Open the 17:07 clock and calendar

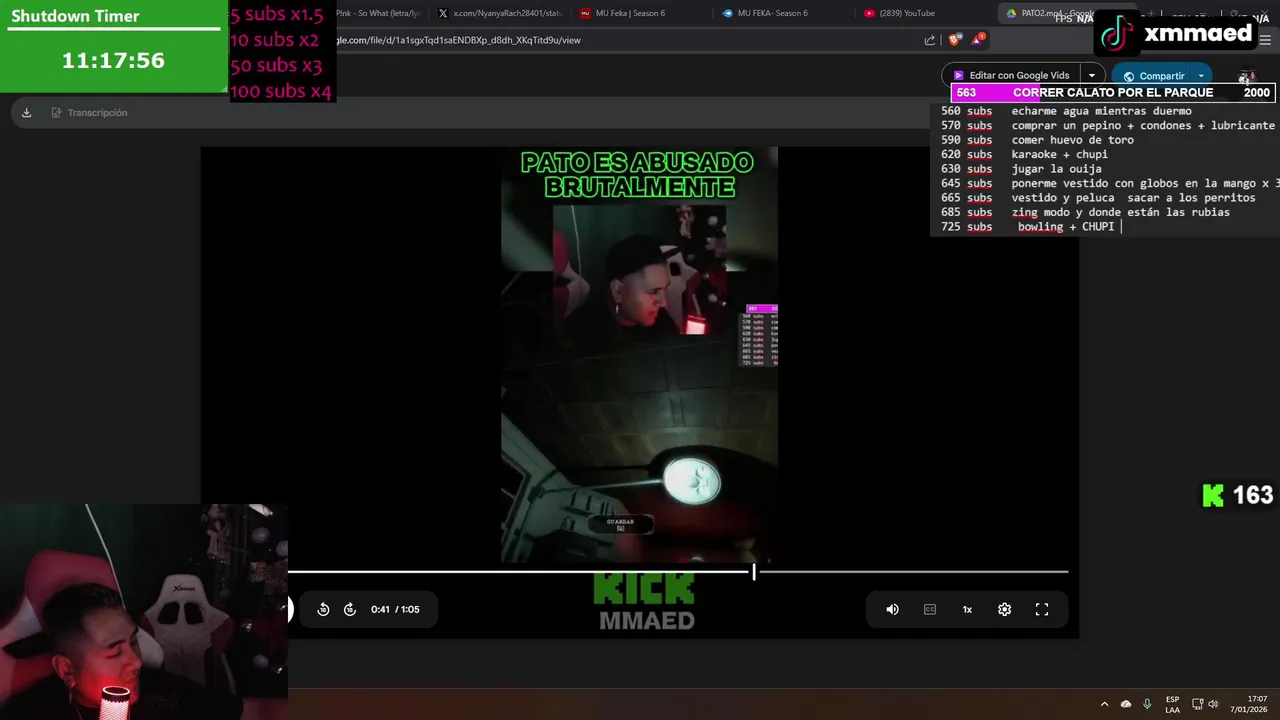[1250, 704]
